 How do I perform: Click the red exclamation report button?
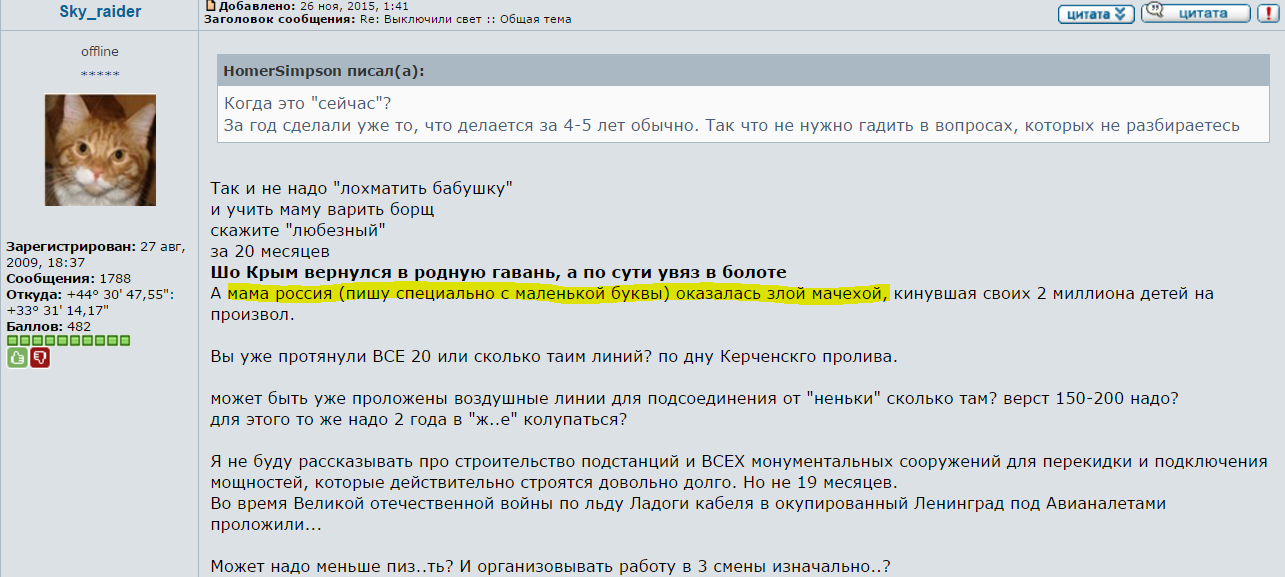pyautogui.click(x=1268, y=13)
